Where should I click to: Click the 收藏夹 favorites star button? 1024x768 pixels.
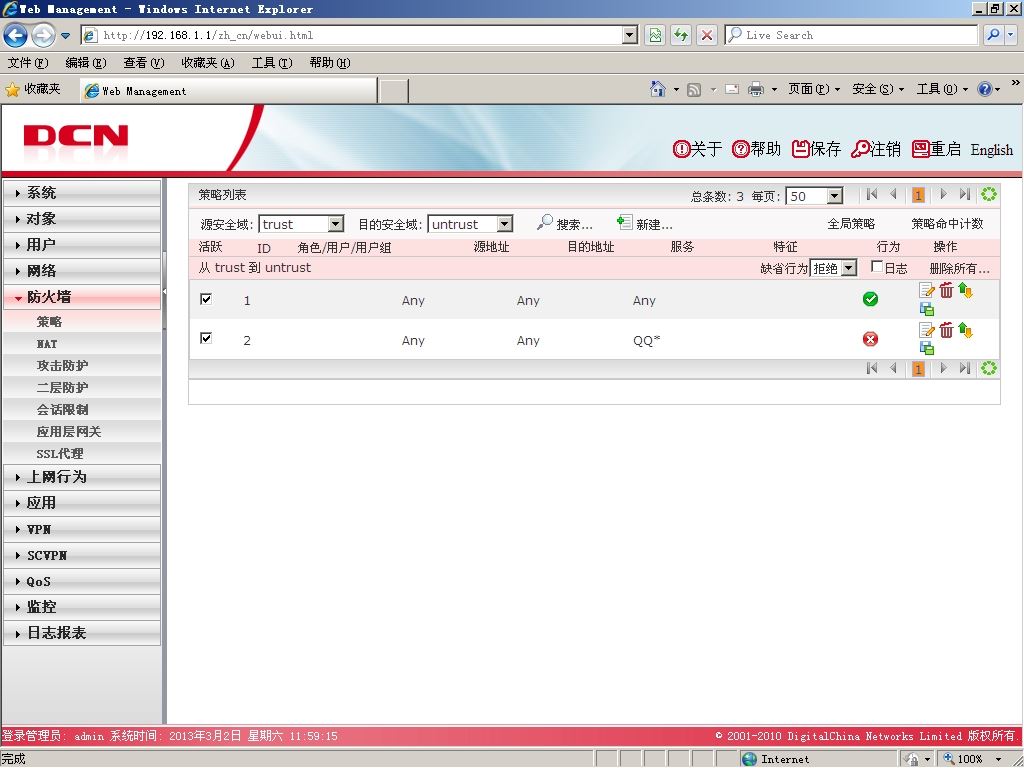pos(33,89)
